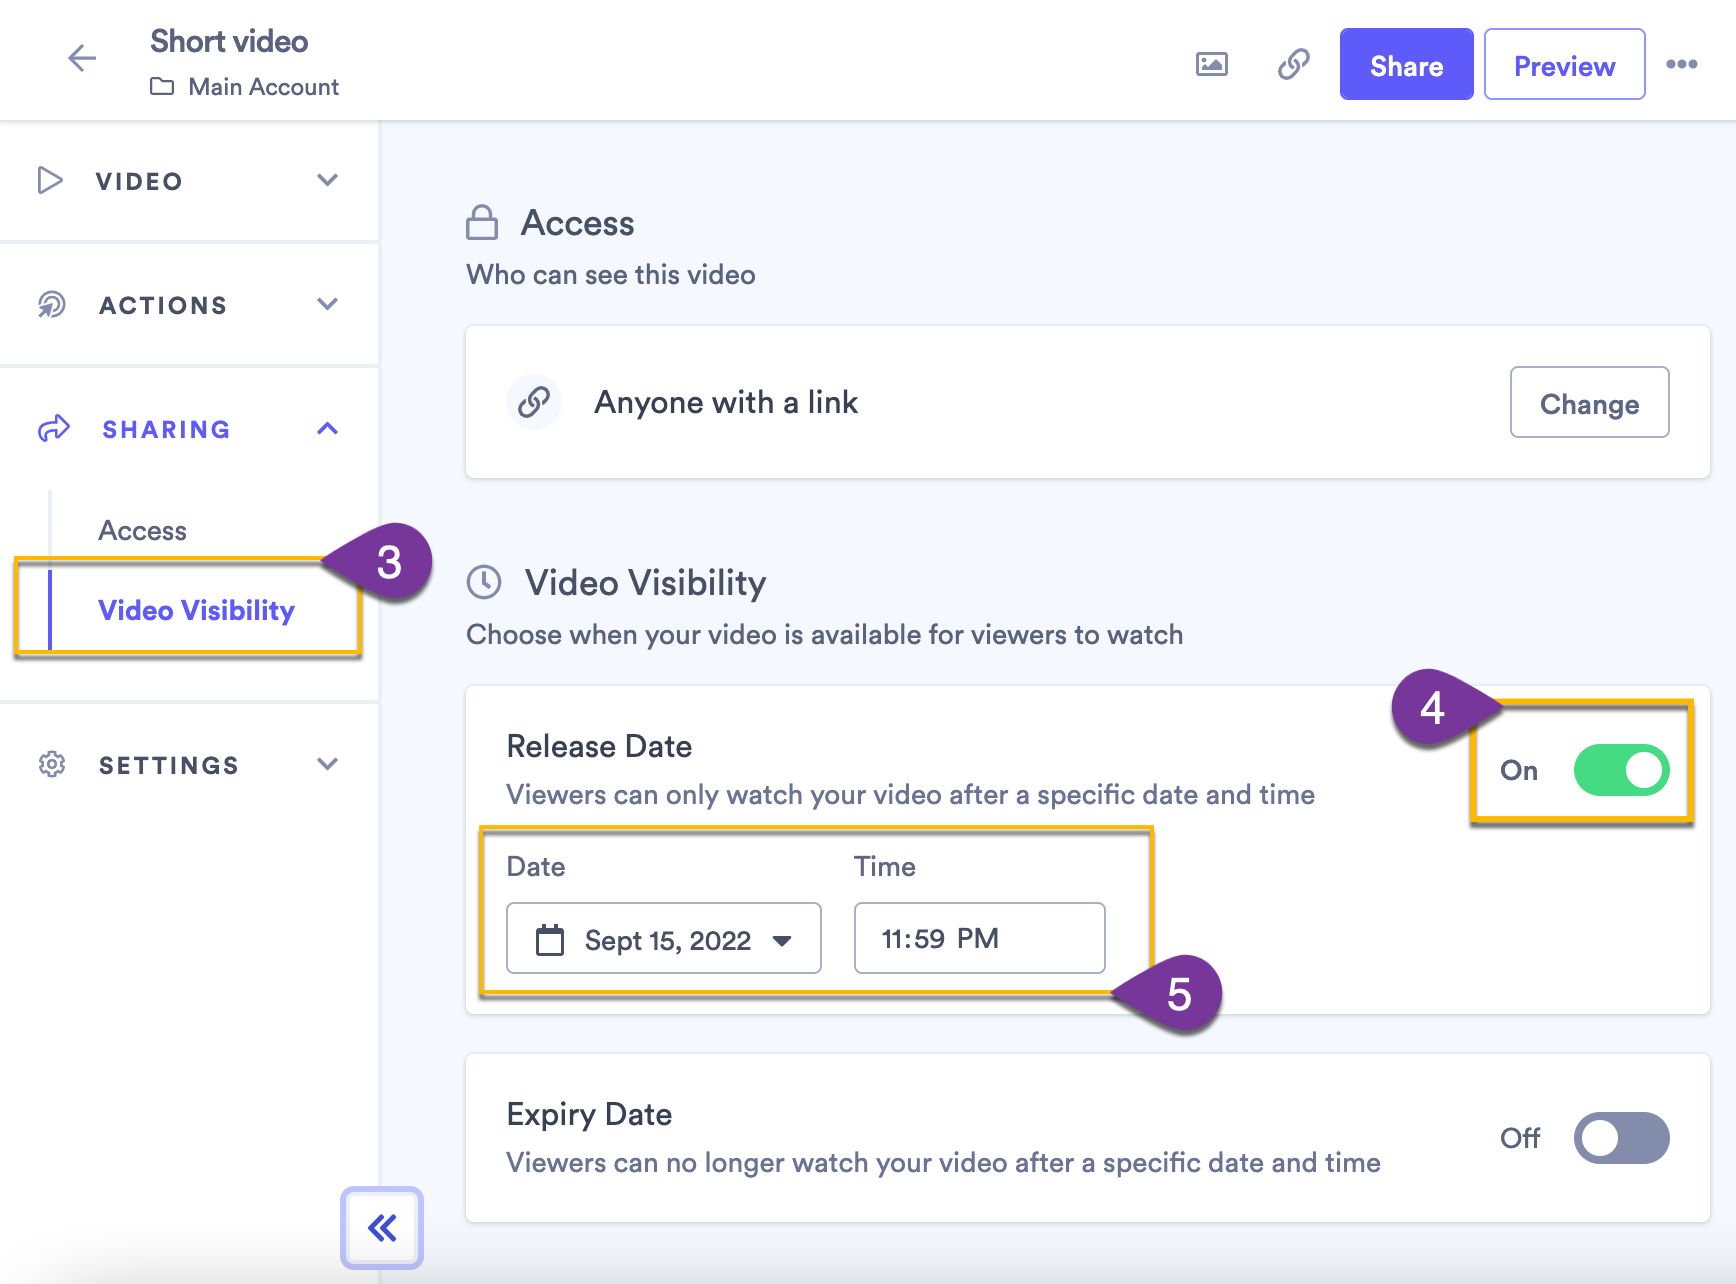The width and height of the screenshot is (1736, 1284).
Task: Select Video Visibility in the sidebar
Action: (x=196, y=610)
